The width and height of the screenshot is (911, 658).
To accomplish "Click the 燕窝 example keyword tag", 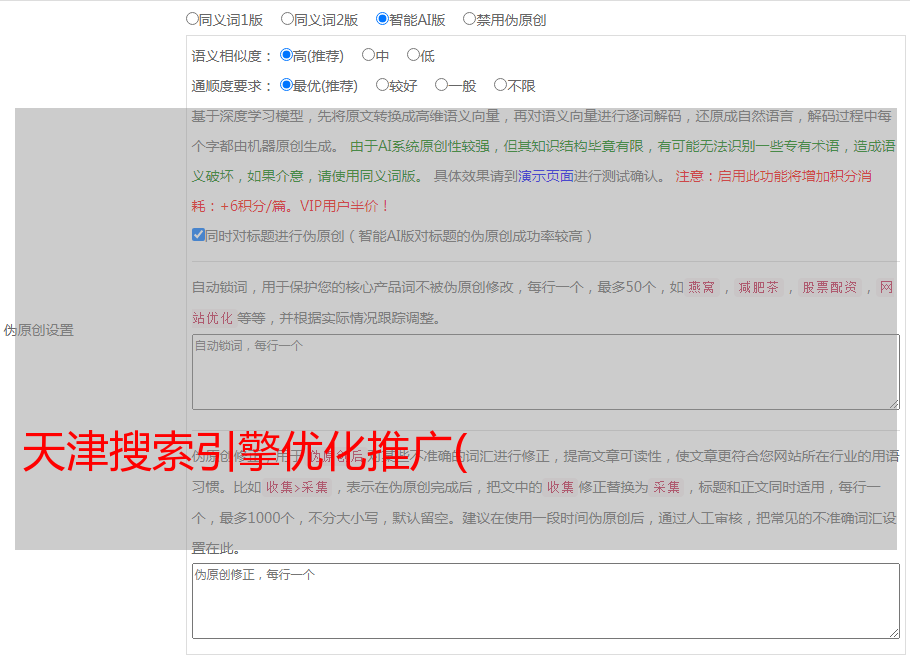I will (x=701, y=288).
